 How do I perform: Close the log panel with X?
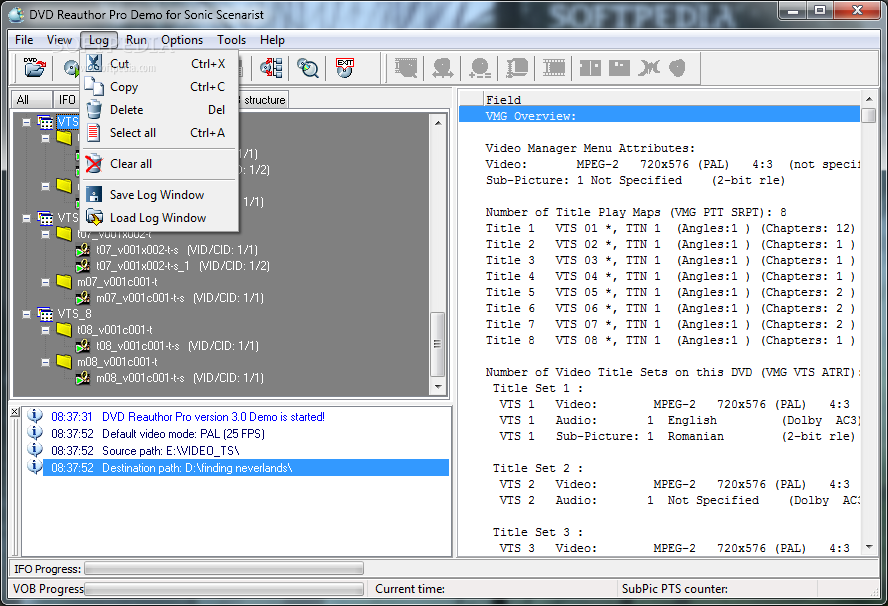[15, 412]
